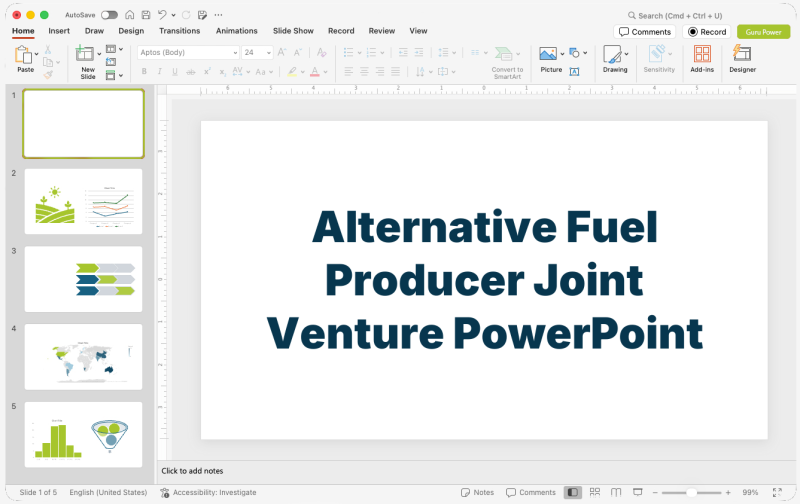Viewport: 800px width, 504px height.
Task: Open the Transitions tab
Action: click(x=180, y=31)
